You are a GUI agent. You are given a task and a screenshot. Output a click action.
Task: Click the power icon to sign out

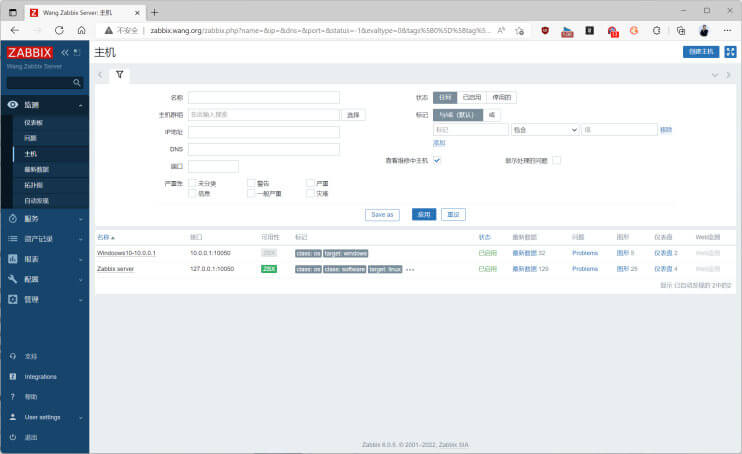coord(13,437)
